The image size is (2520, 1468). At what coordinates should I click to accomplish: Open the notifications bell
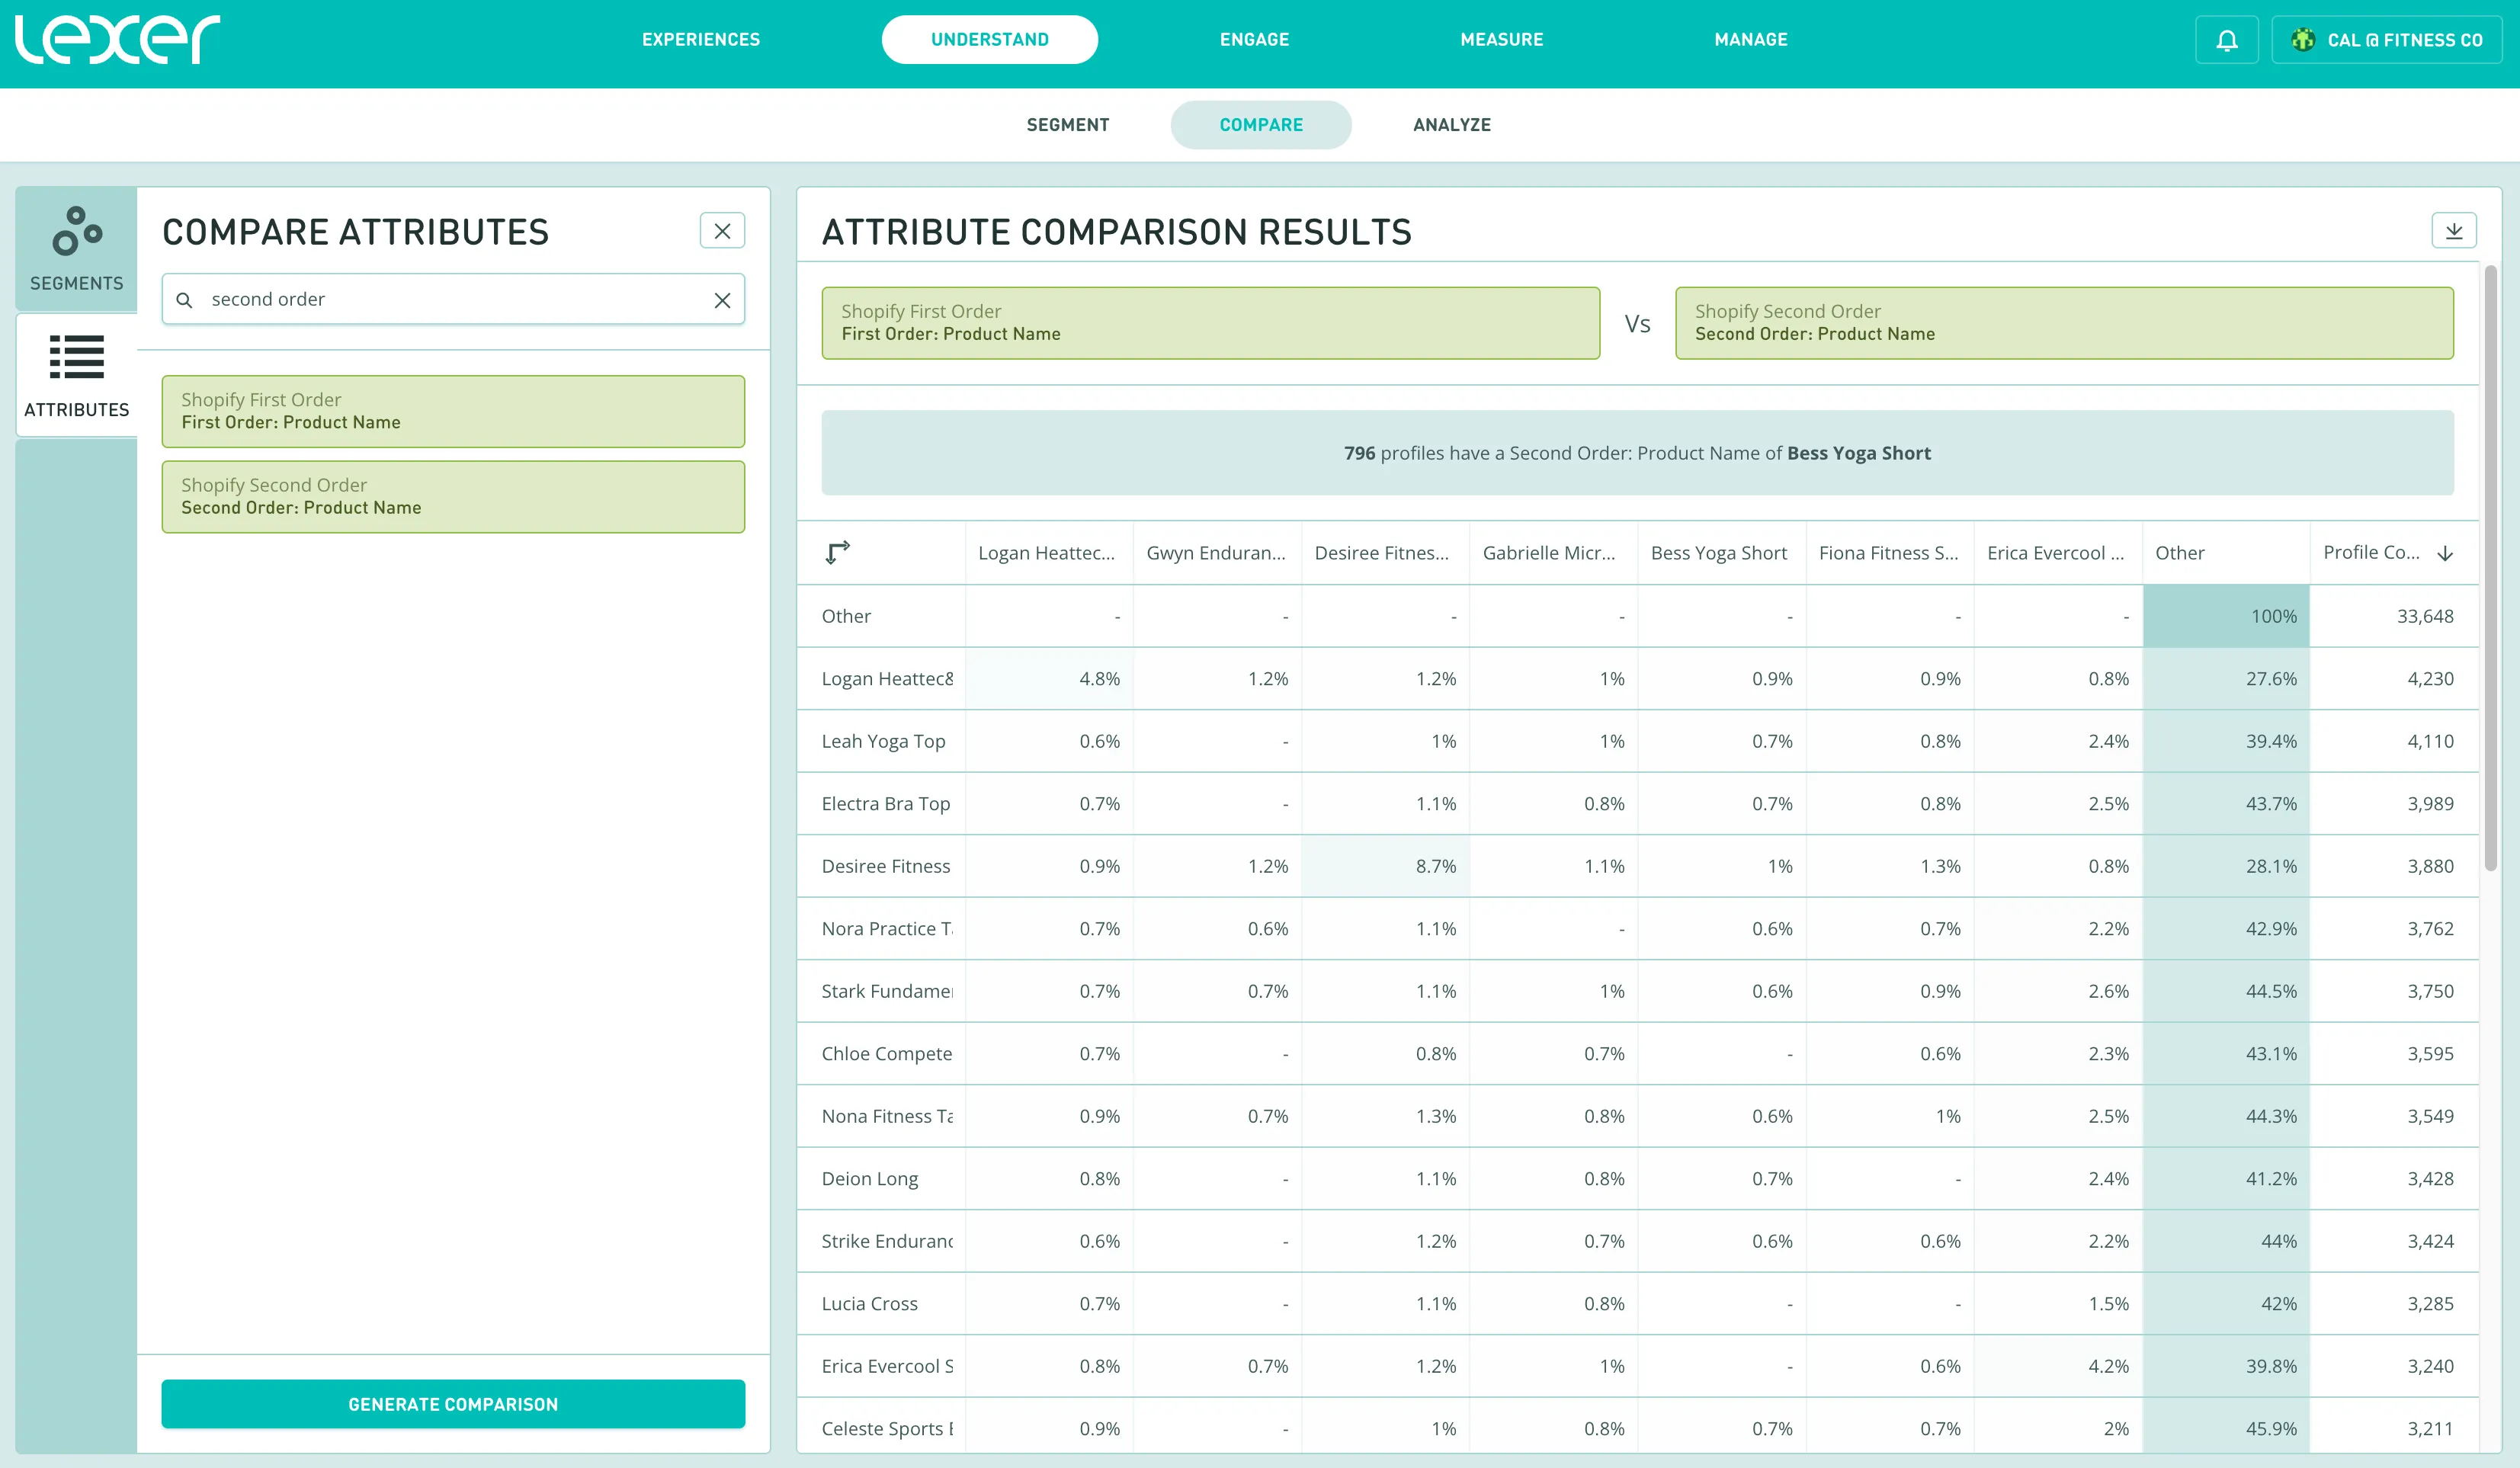(x=2226, y=40)
